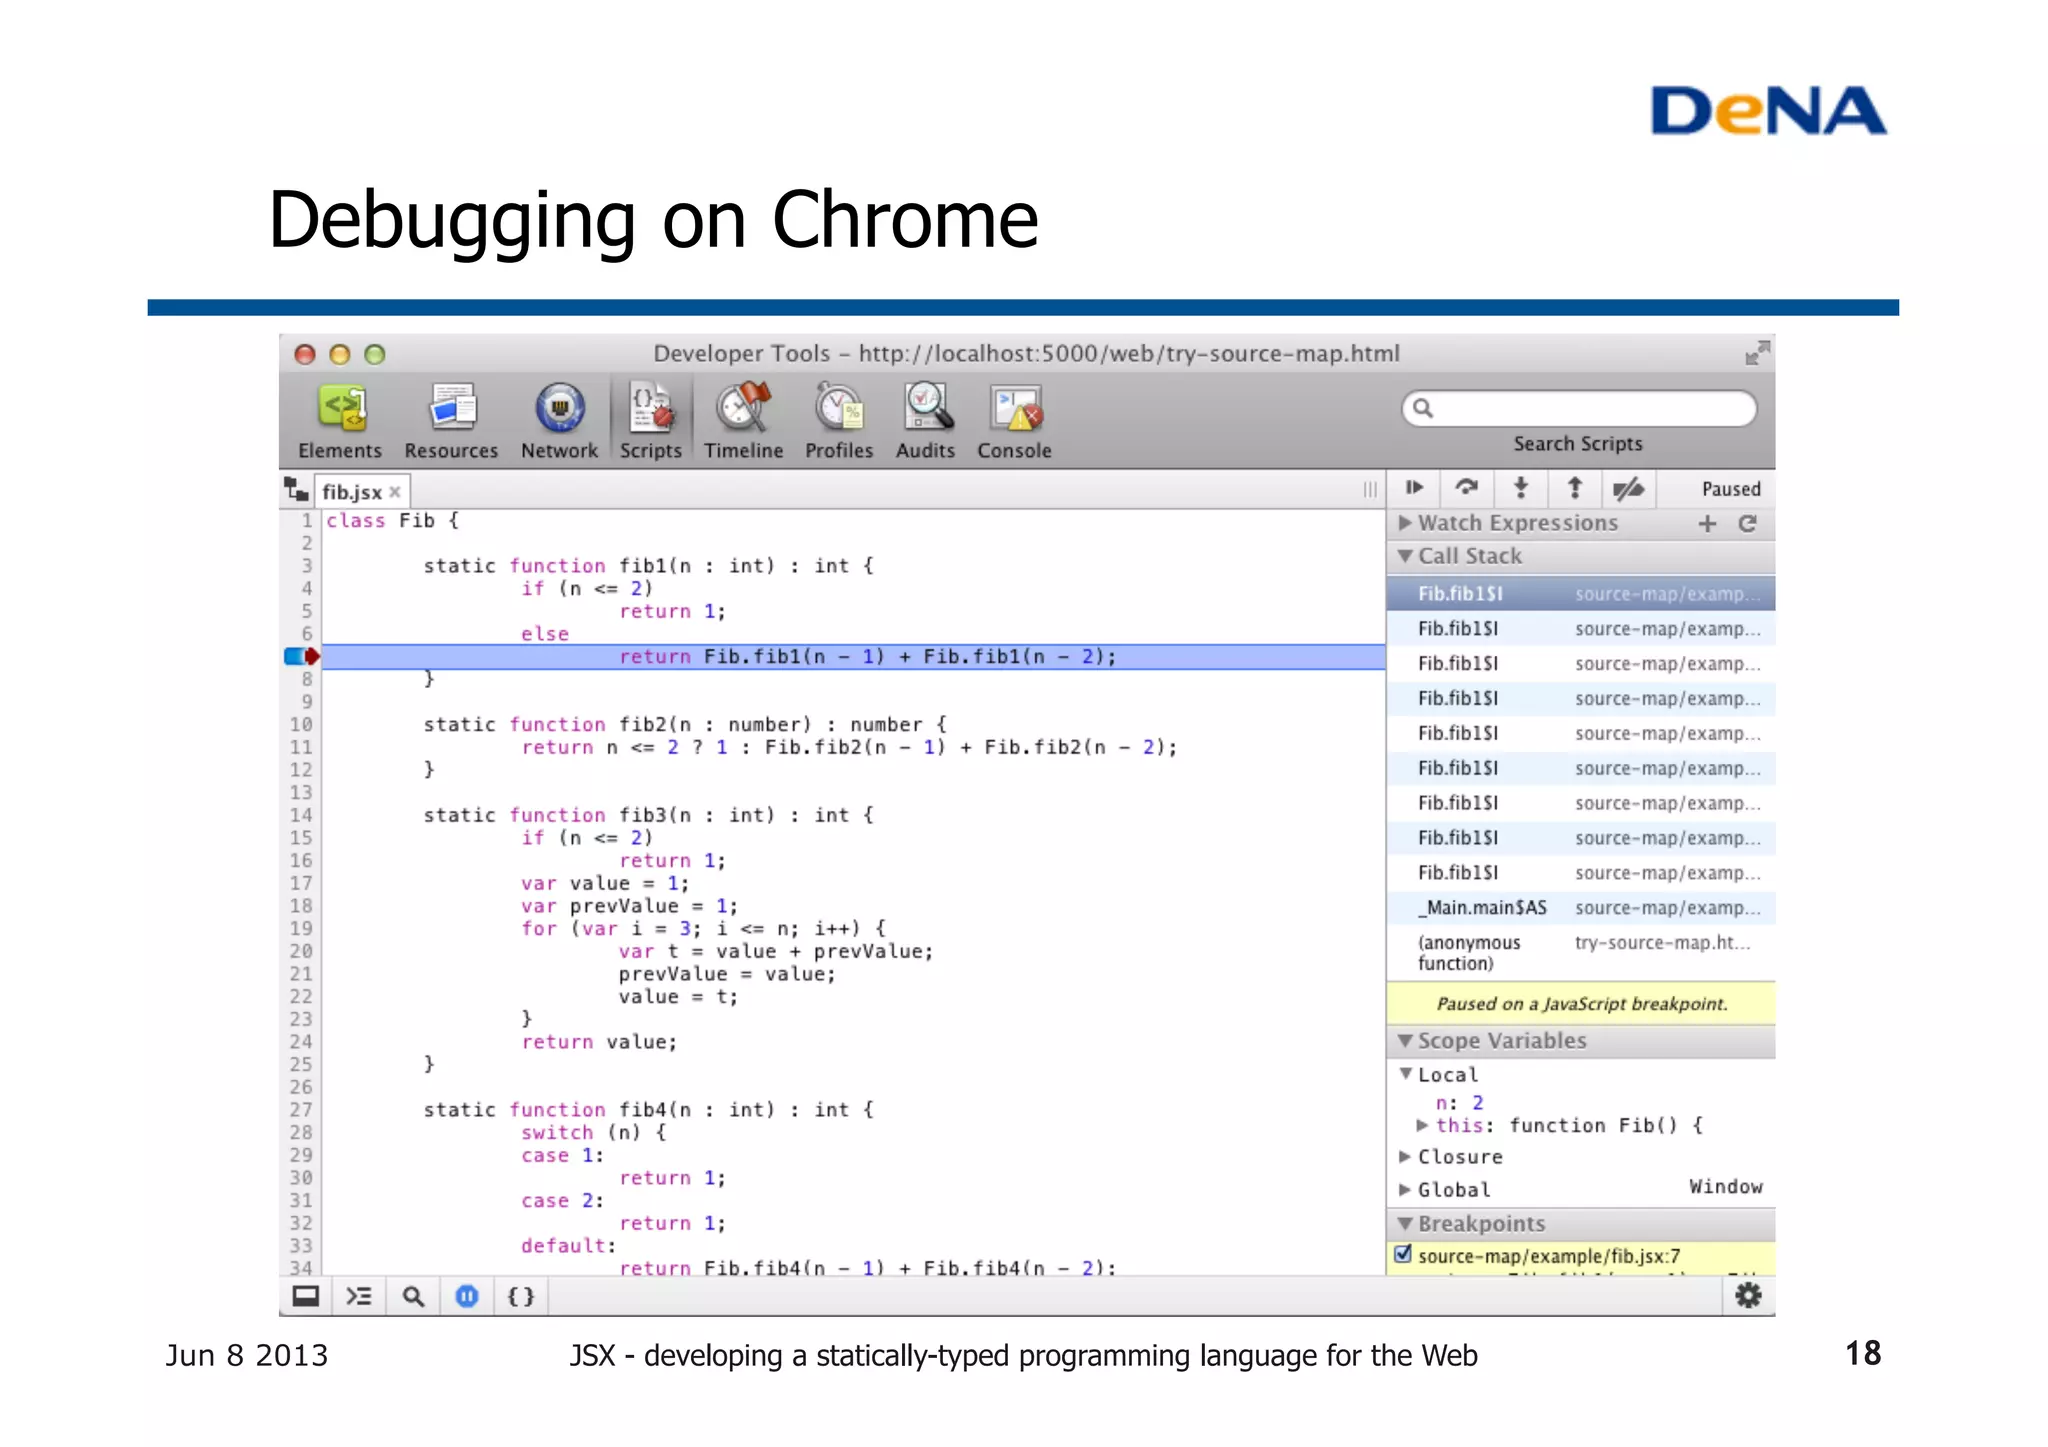Click line number 11 in the gutter
This screenshot has height=1447, width=2048.
pyautogui.click(x=301, y=747)
